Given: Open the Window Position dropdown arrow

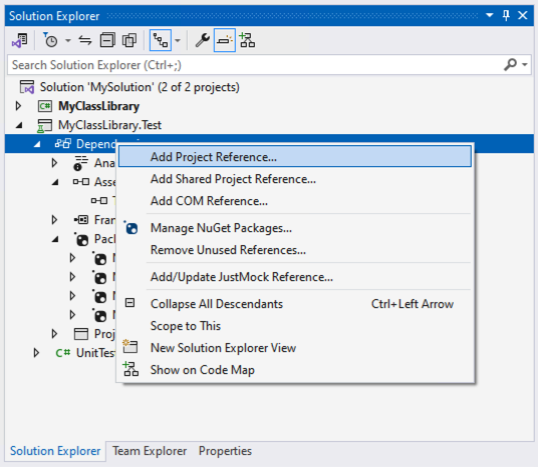Looking at the screenshot, I should (490, 15).
